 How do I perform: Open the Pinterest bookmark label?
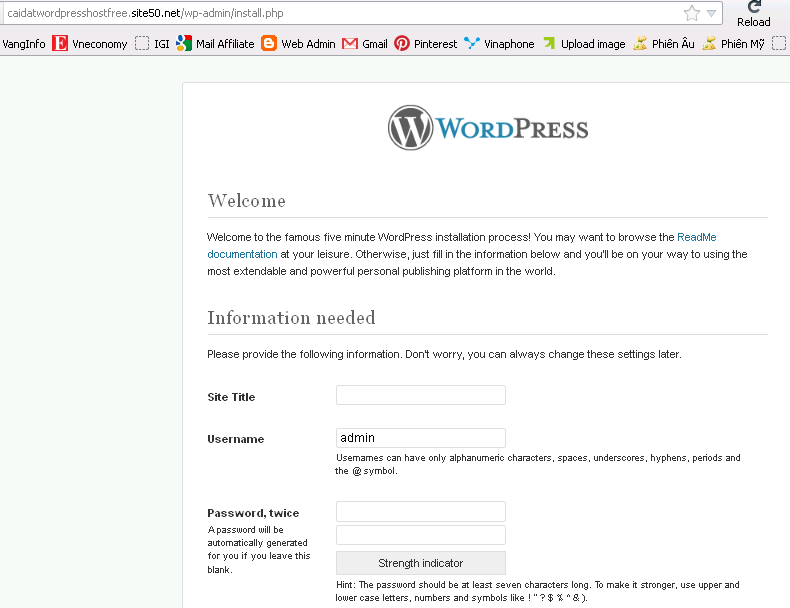[435, 44]
